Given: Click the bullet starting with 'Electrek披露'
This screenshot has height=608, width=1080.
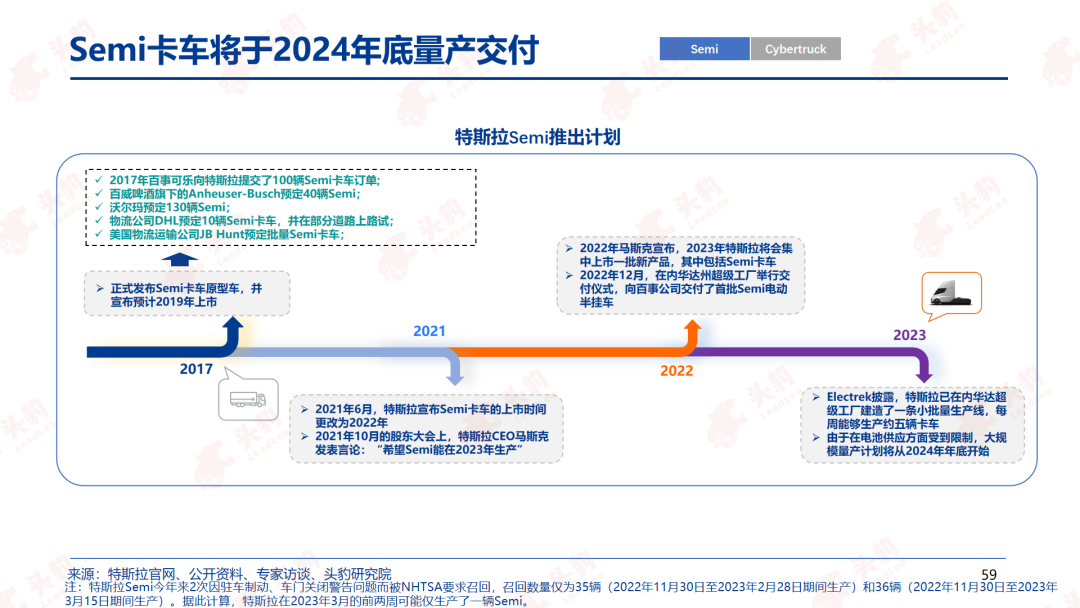Looking at the screenshot, I should (x=917, y=410).
